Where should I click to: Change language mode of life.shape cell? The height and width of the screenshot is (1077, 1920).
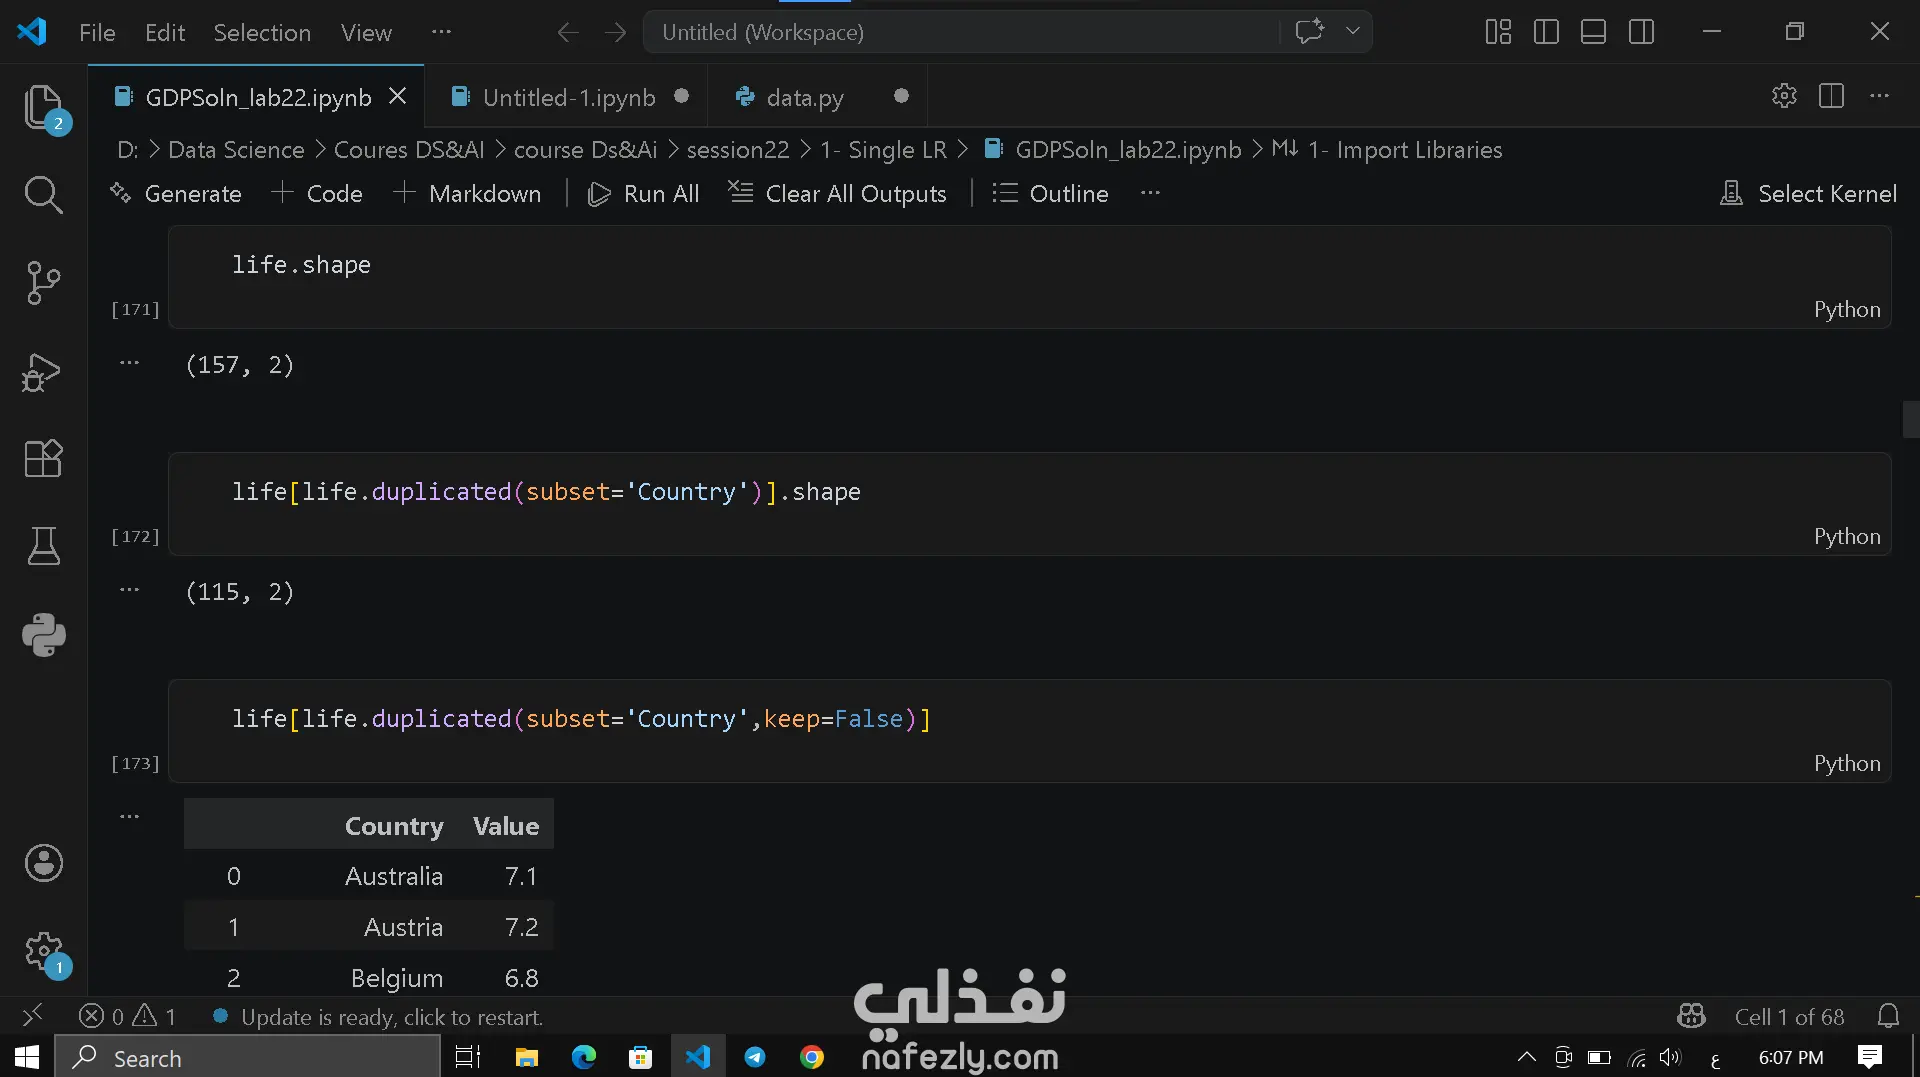click(1847, 309)
